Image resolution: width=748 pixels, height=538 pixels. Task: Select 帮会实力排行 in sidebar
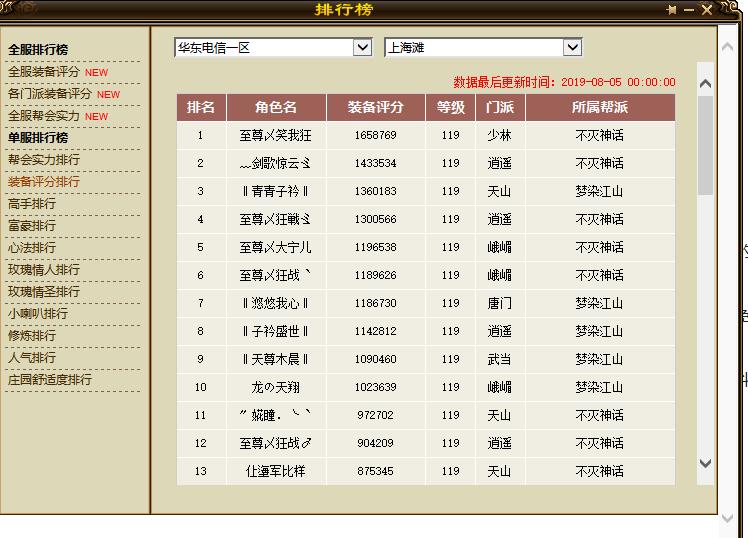click(44, 159)
